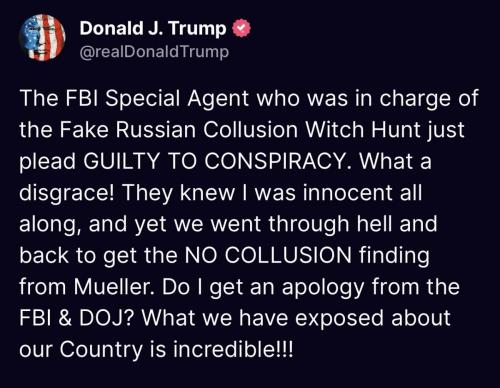Click the words 'NO COLLUSION' in post
500x388 pixels.
pos(268,255)
